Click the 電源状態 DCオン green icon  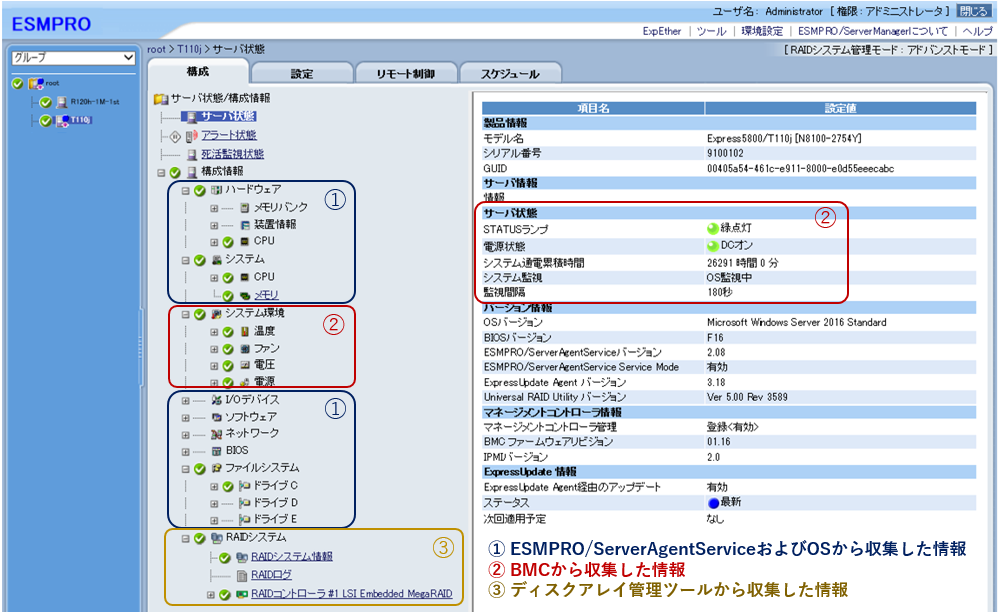(713, 246)
